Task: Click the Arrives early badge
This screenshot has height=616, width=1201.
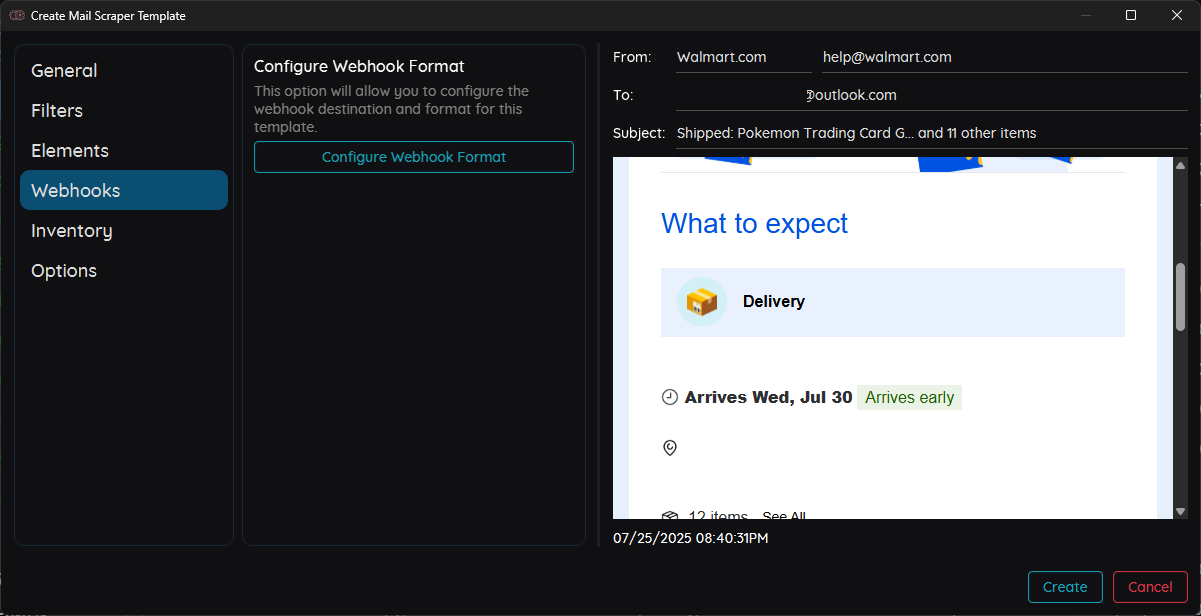Action: point(909,397)
